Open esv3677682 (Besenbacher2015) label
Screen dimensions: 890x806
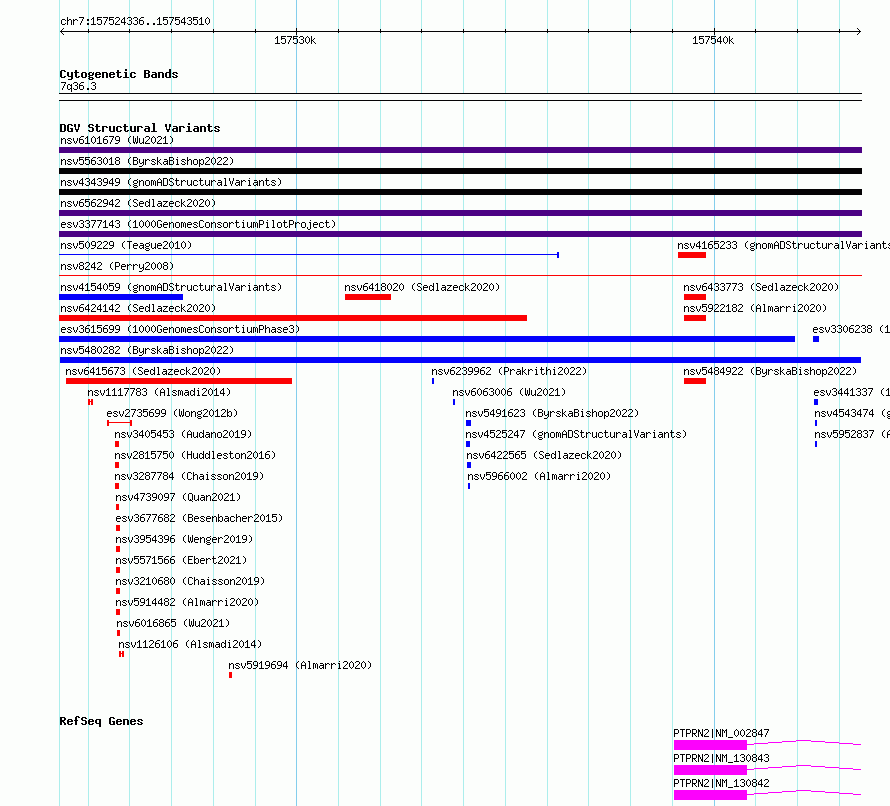(x=199, y=518)
